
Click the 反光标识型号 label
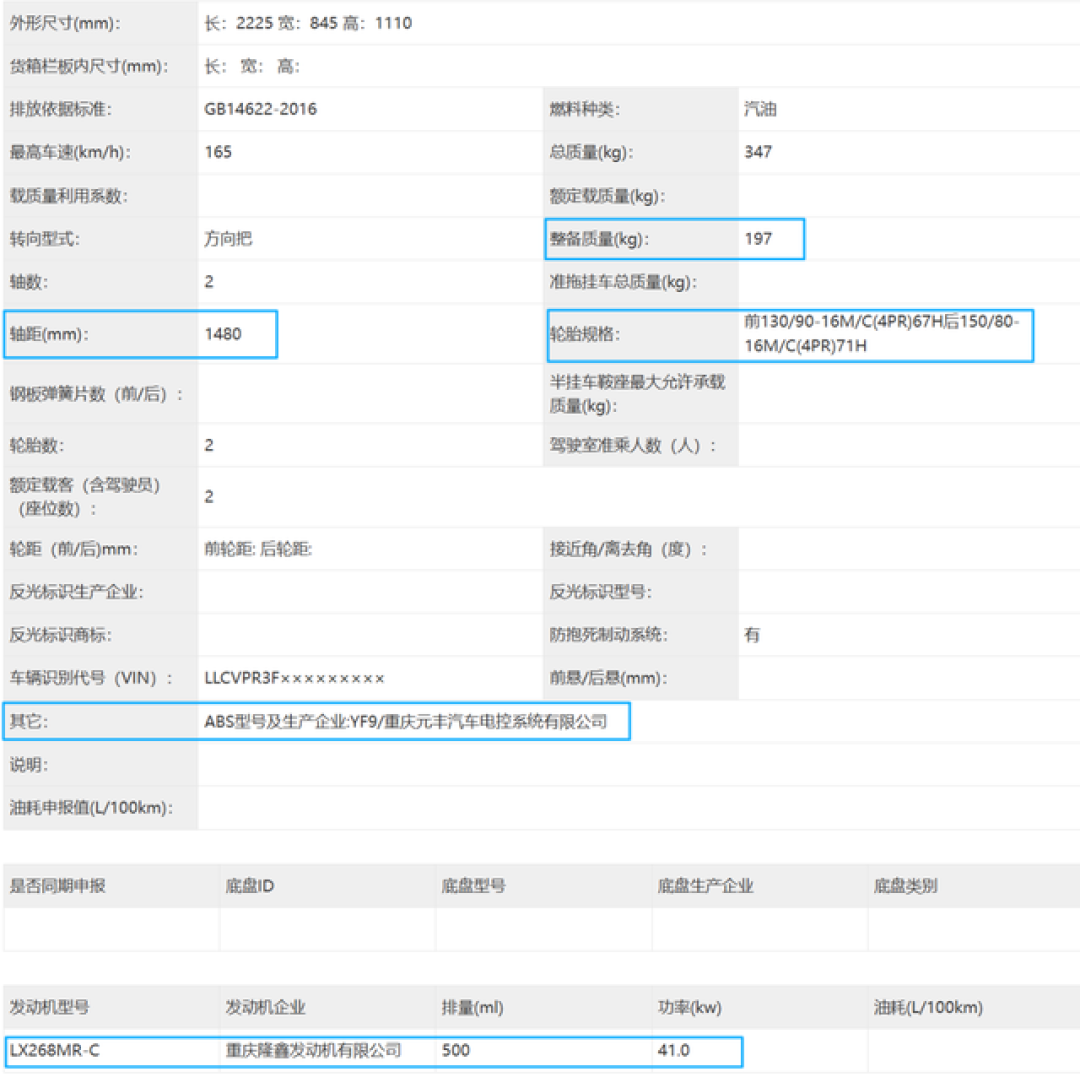pos(601,592)
